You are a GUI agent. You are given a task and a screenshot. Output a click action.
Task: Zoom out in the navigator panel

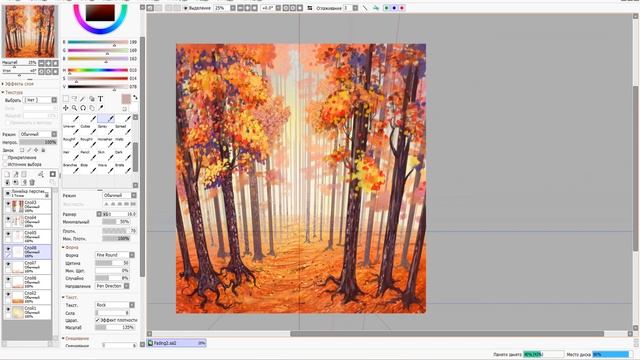(x=41, y=63)
